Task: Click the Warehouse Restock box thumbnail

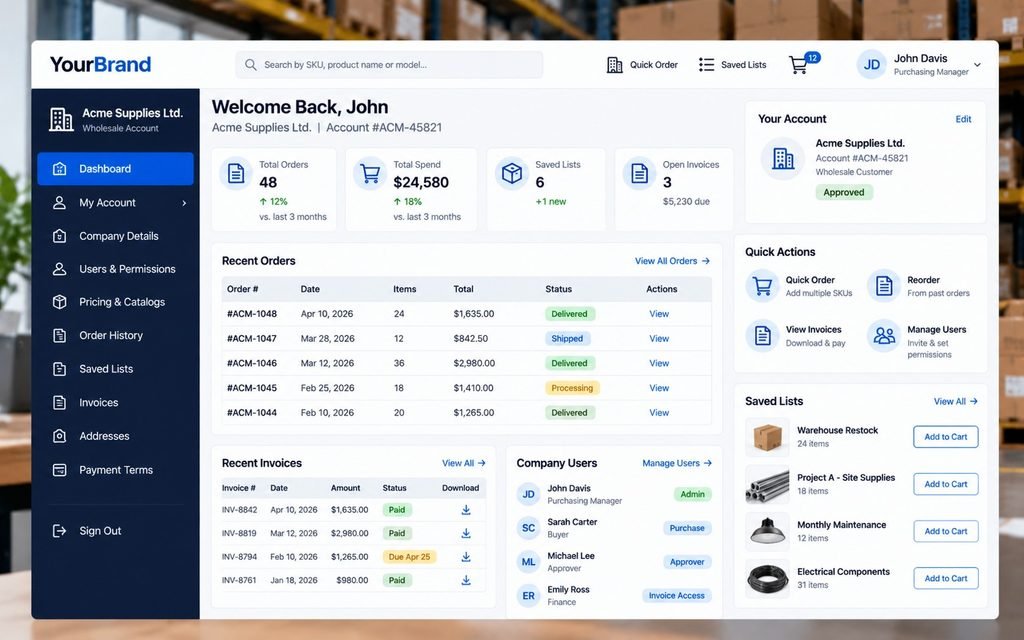Action: tap(767, 437)
